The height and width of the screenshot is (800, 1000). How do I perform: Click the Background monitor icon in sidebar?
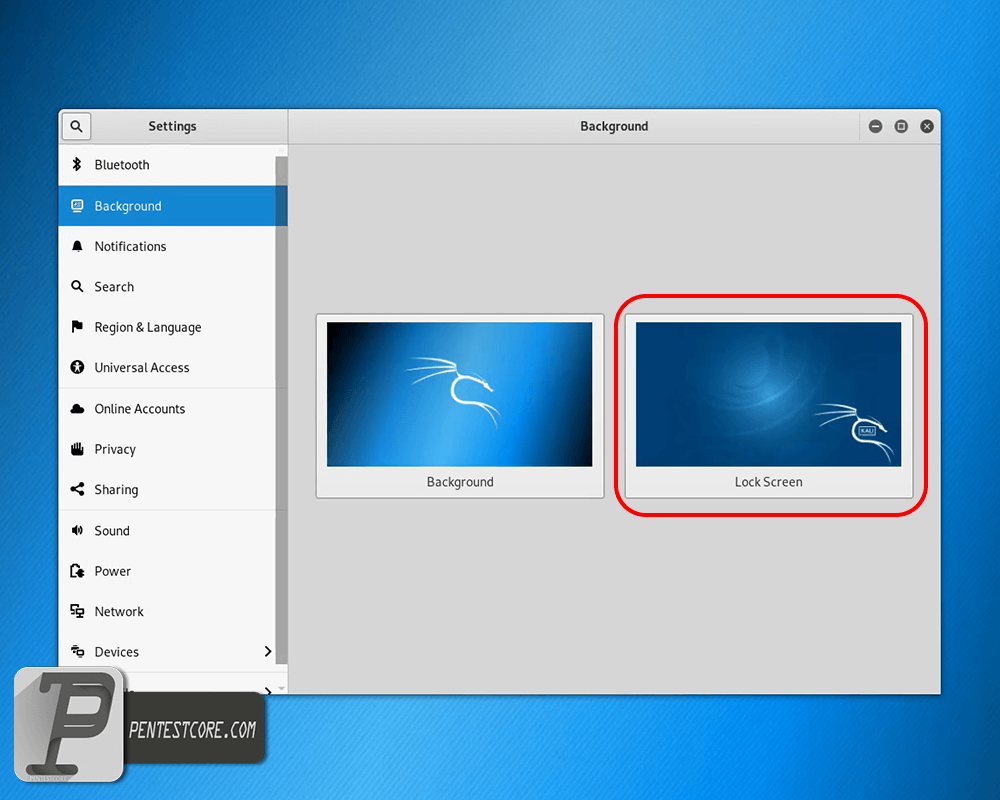point(77,206)
